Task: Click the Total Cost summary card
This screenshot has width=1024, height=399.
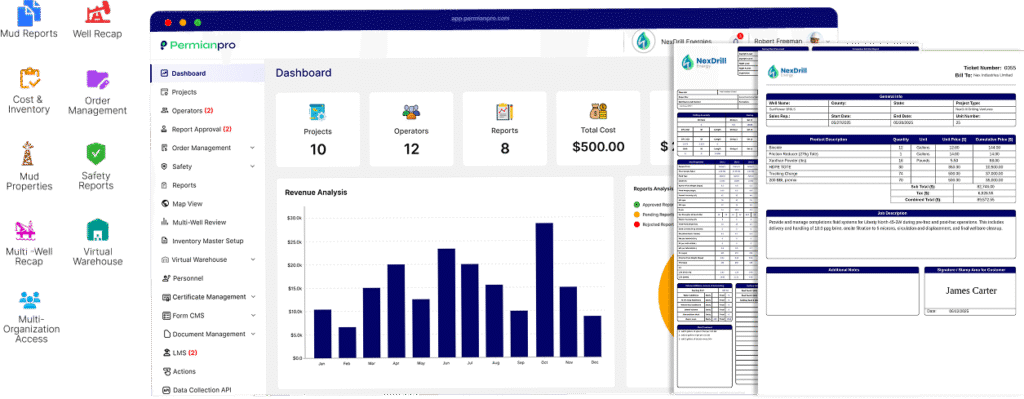Action: (598, 129)
